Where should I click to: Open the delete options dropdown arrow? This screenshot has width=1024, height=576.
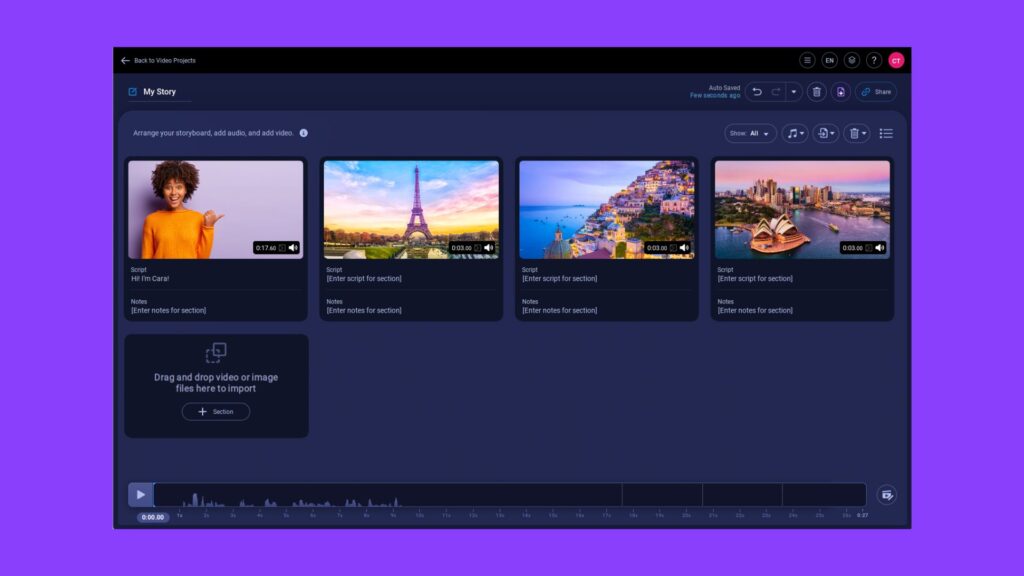(x=863, y=132)
